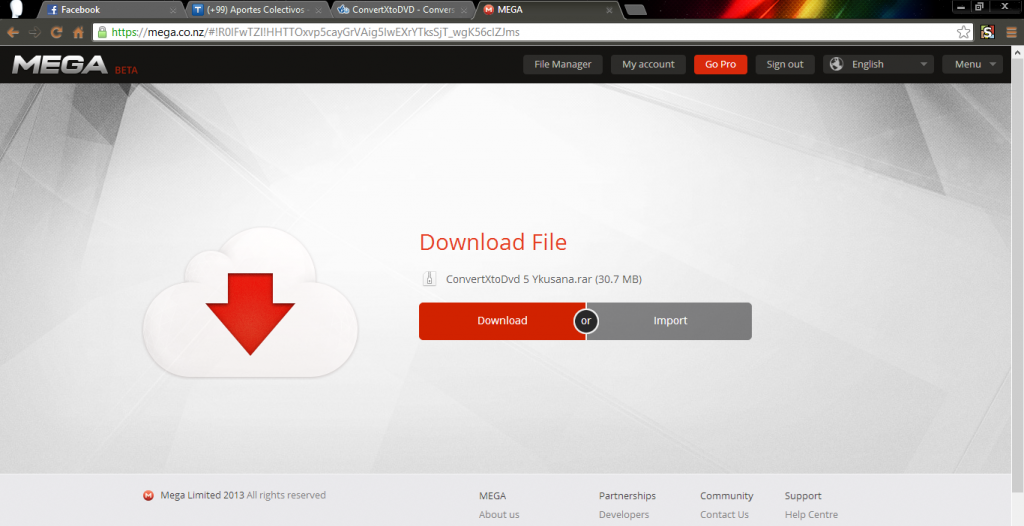Click the red Mega Limited footer logo

tap(148, 495)
